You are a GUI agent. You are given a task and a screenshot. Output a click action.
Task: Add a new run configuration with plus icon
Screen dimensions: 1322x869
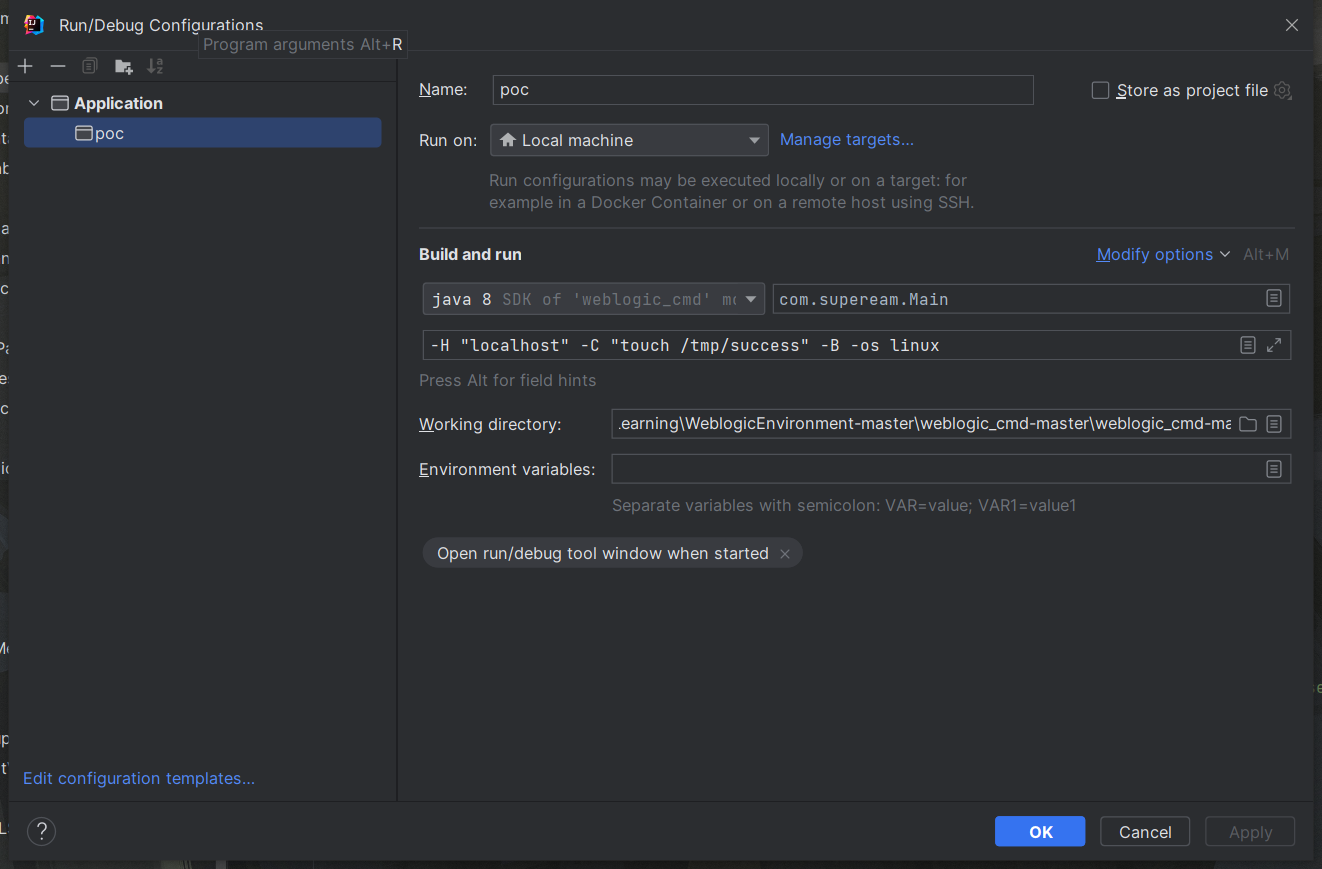(26, 66)
